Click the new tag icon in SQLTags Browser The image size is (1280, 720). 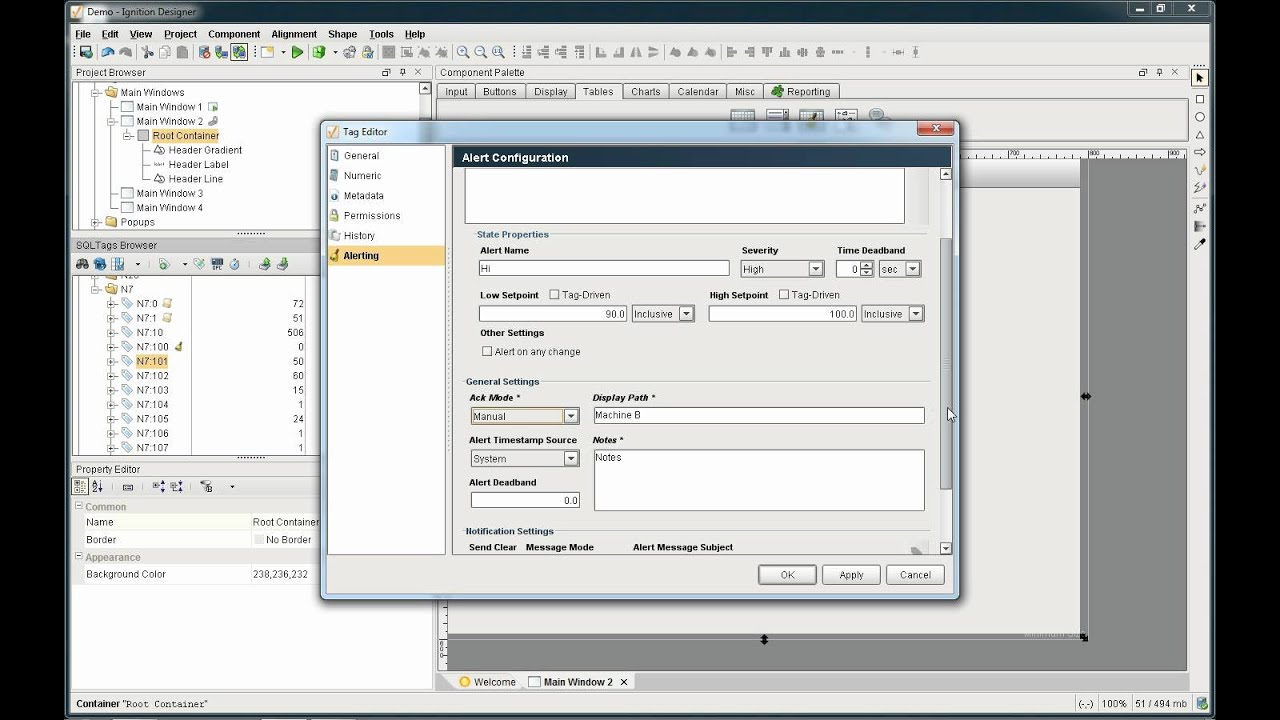click(164, 264)
